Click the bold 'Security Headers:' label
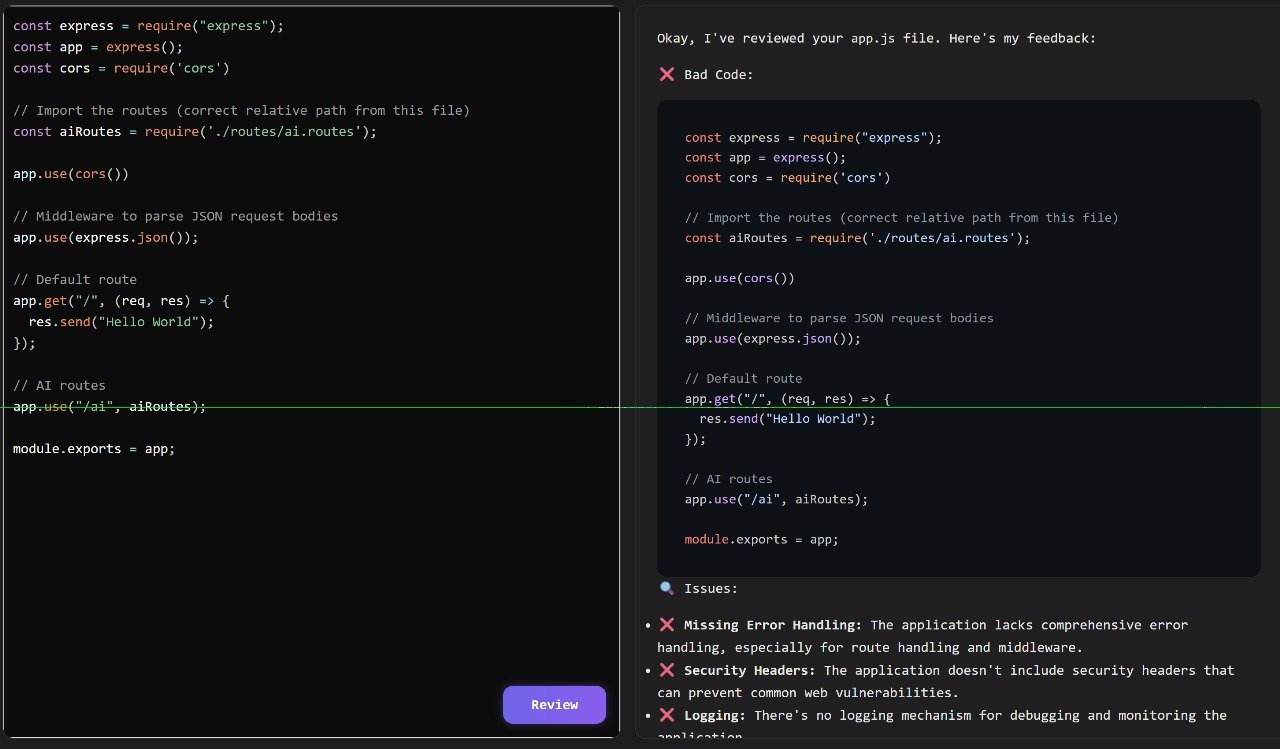Viewport: 1280px width, 749px height. click(750, 670)
